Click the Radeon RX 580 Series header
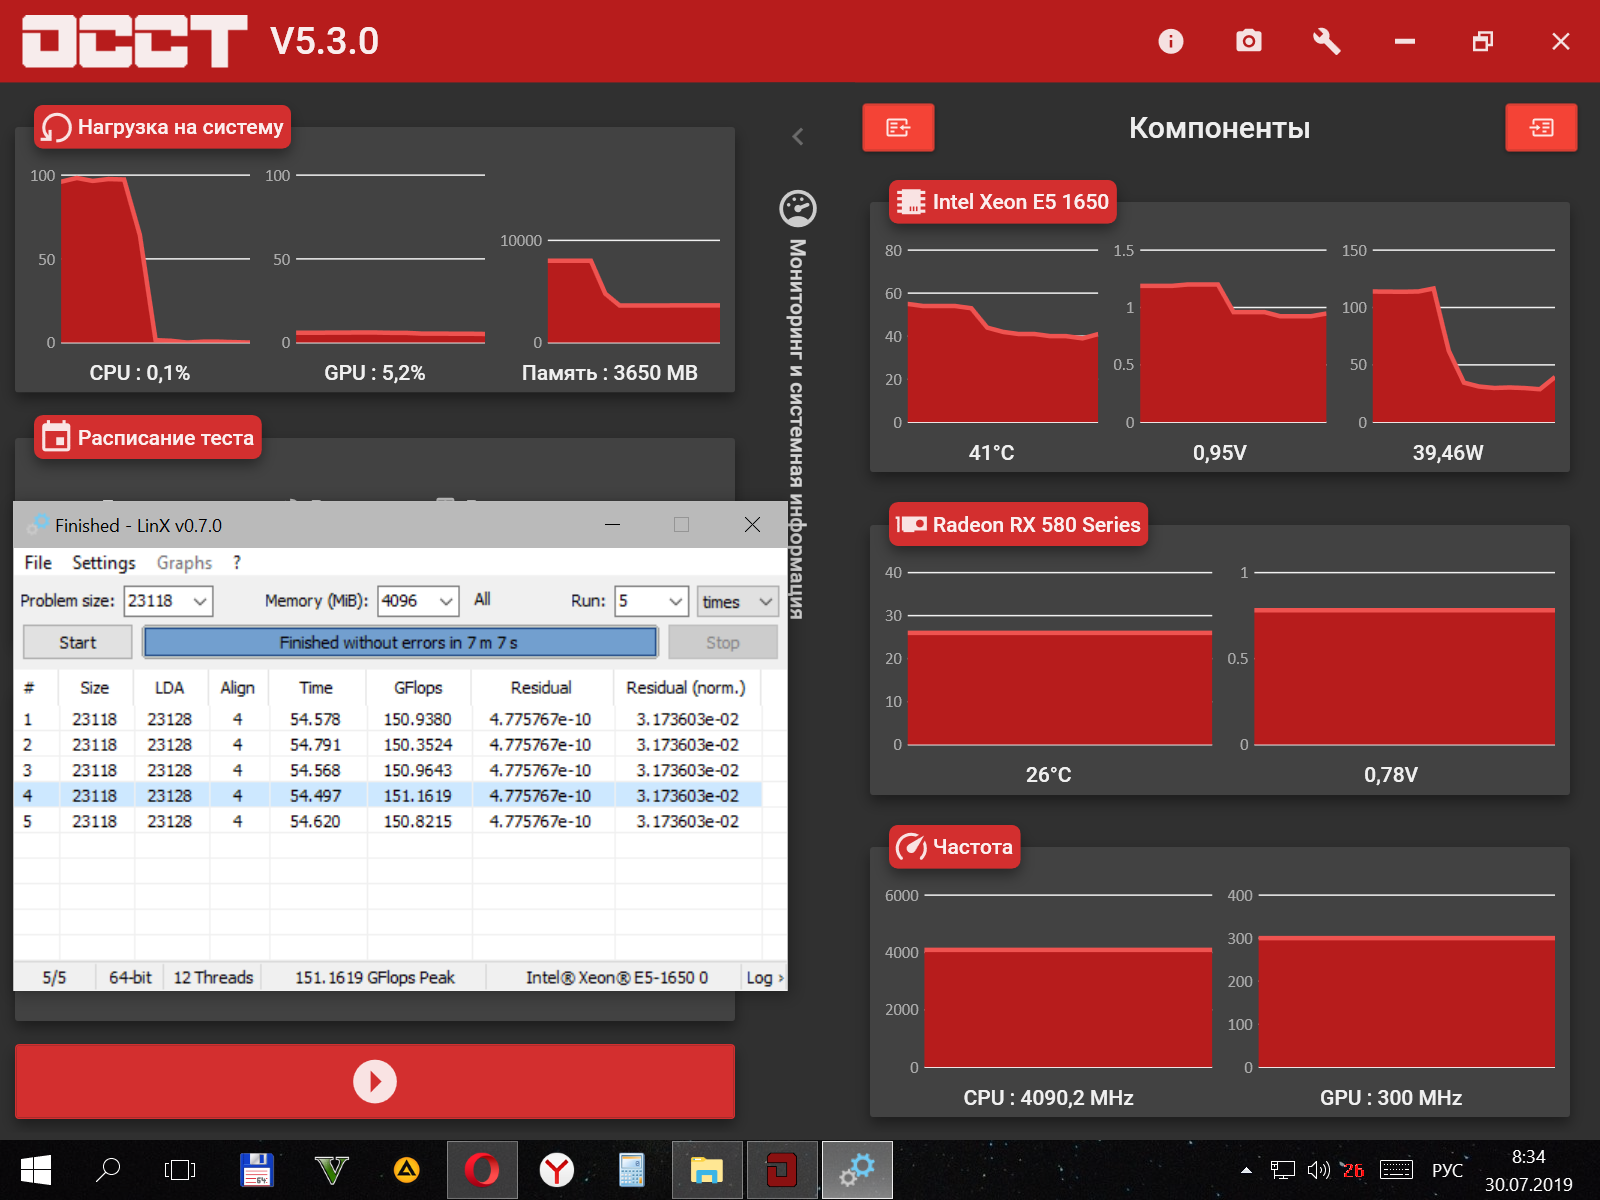The image size is (1600, 1200). (x=1019, y=525)
